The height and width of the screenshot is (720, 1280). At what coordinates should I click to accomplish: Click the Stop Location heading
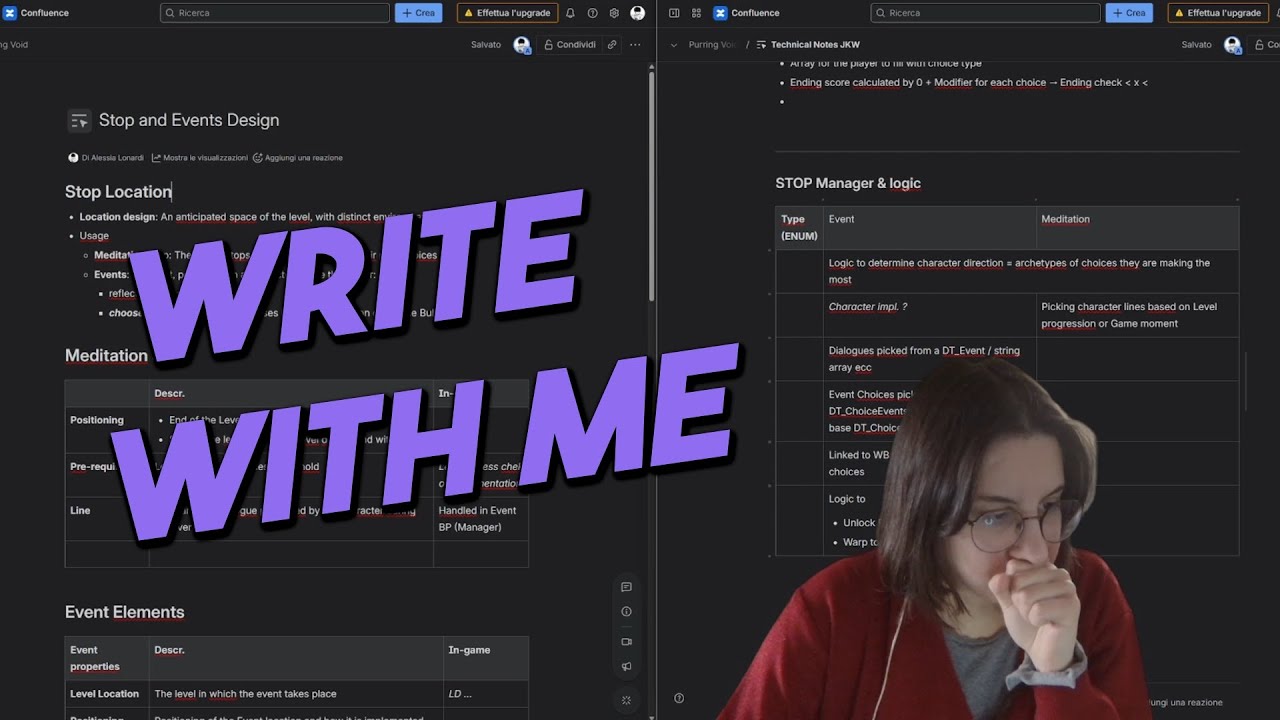[x=118, y=192]
